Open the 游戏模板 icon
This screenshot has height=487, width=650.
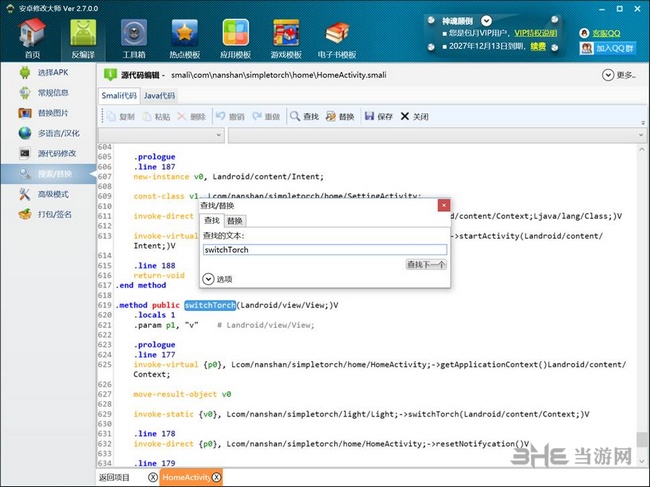pos(286,39)
